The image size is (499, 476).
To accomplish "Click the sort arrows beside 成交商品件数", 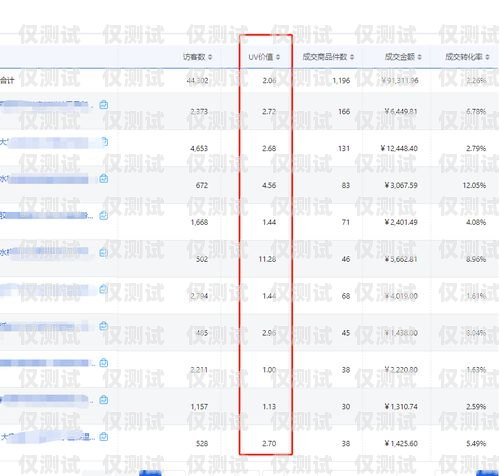I will click(x=352, y=57).
